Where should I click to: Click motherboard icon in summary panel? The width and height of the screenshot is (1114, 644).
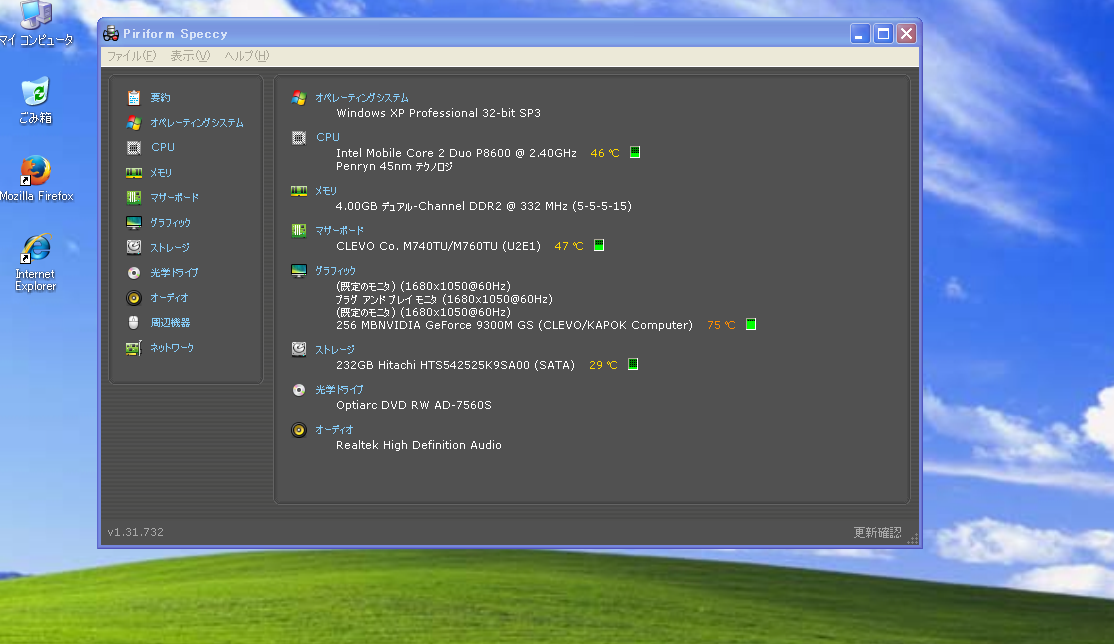click(299, 230)
